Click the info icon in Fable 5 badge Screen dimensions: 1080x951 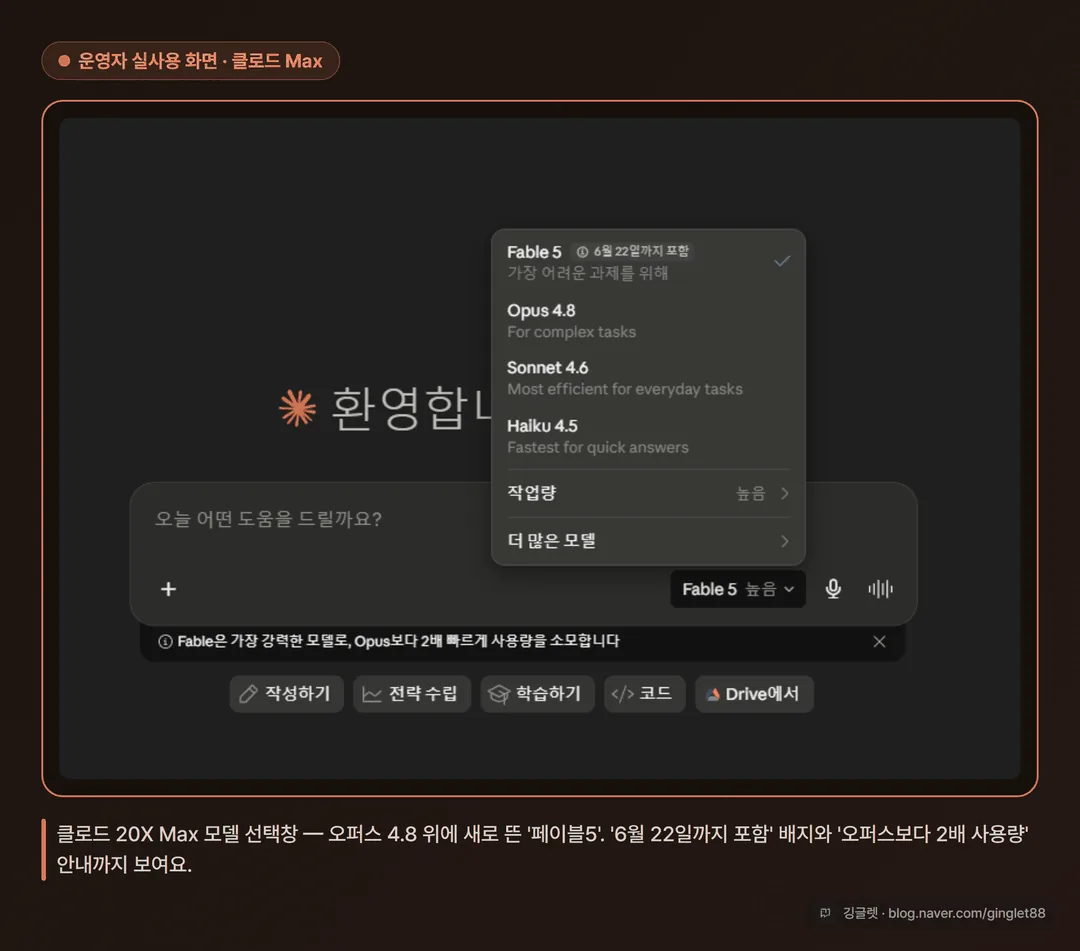click(x=582, y=251)
